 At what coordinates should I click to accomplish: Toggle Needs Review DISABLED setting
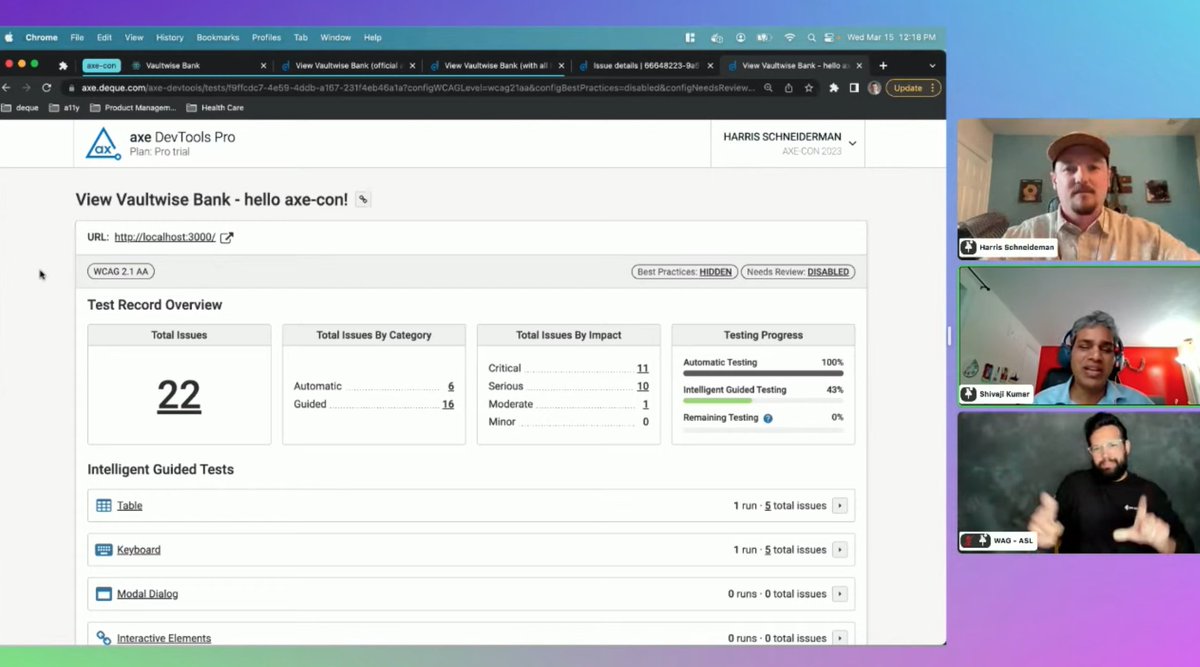pos(798,272)
